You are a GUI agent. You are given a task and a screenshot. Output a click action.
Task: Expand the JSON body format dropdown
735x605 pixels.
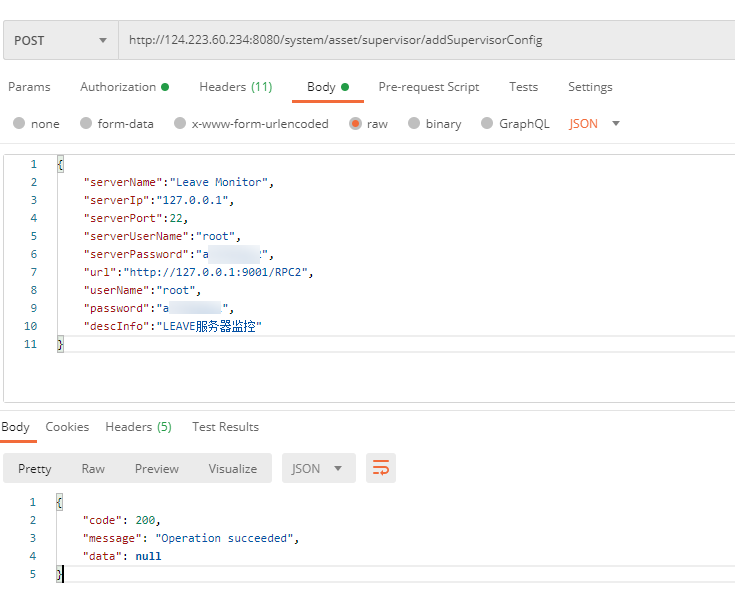coord(595,124)
